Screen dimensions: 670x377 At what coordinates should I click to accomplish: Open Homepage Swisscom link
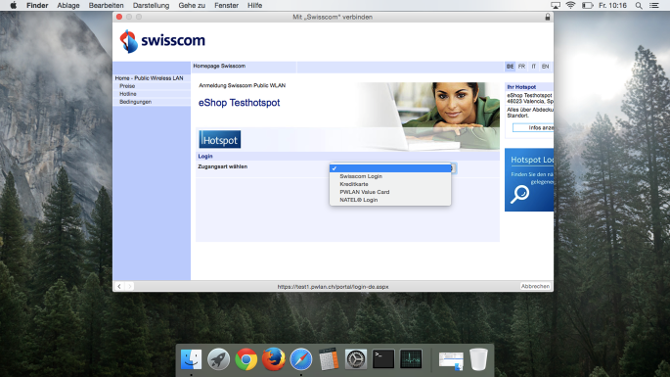tap(219, 66)
